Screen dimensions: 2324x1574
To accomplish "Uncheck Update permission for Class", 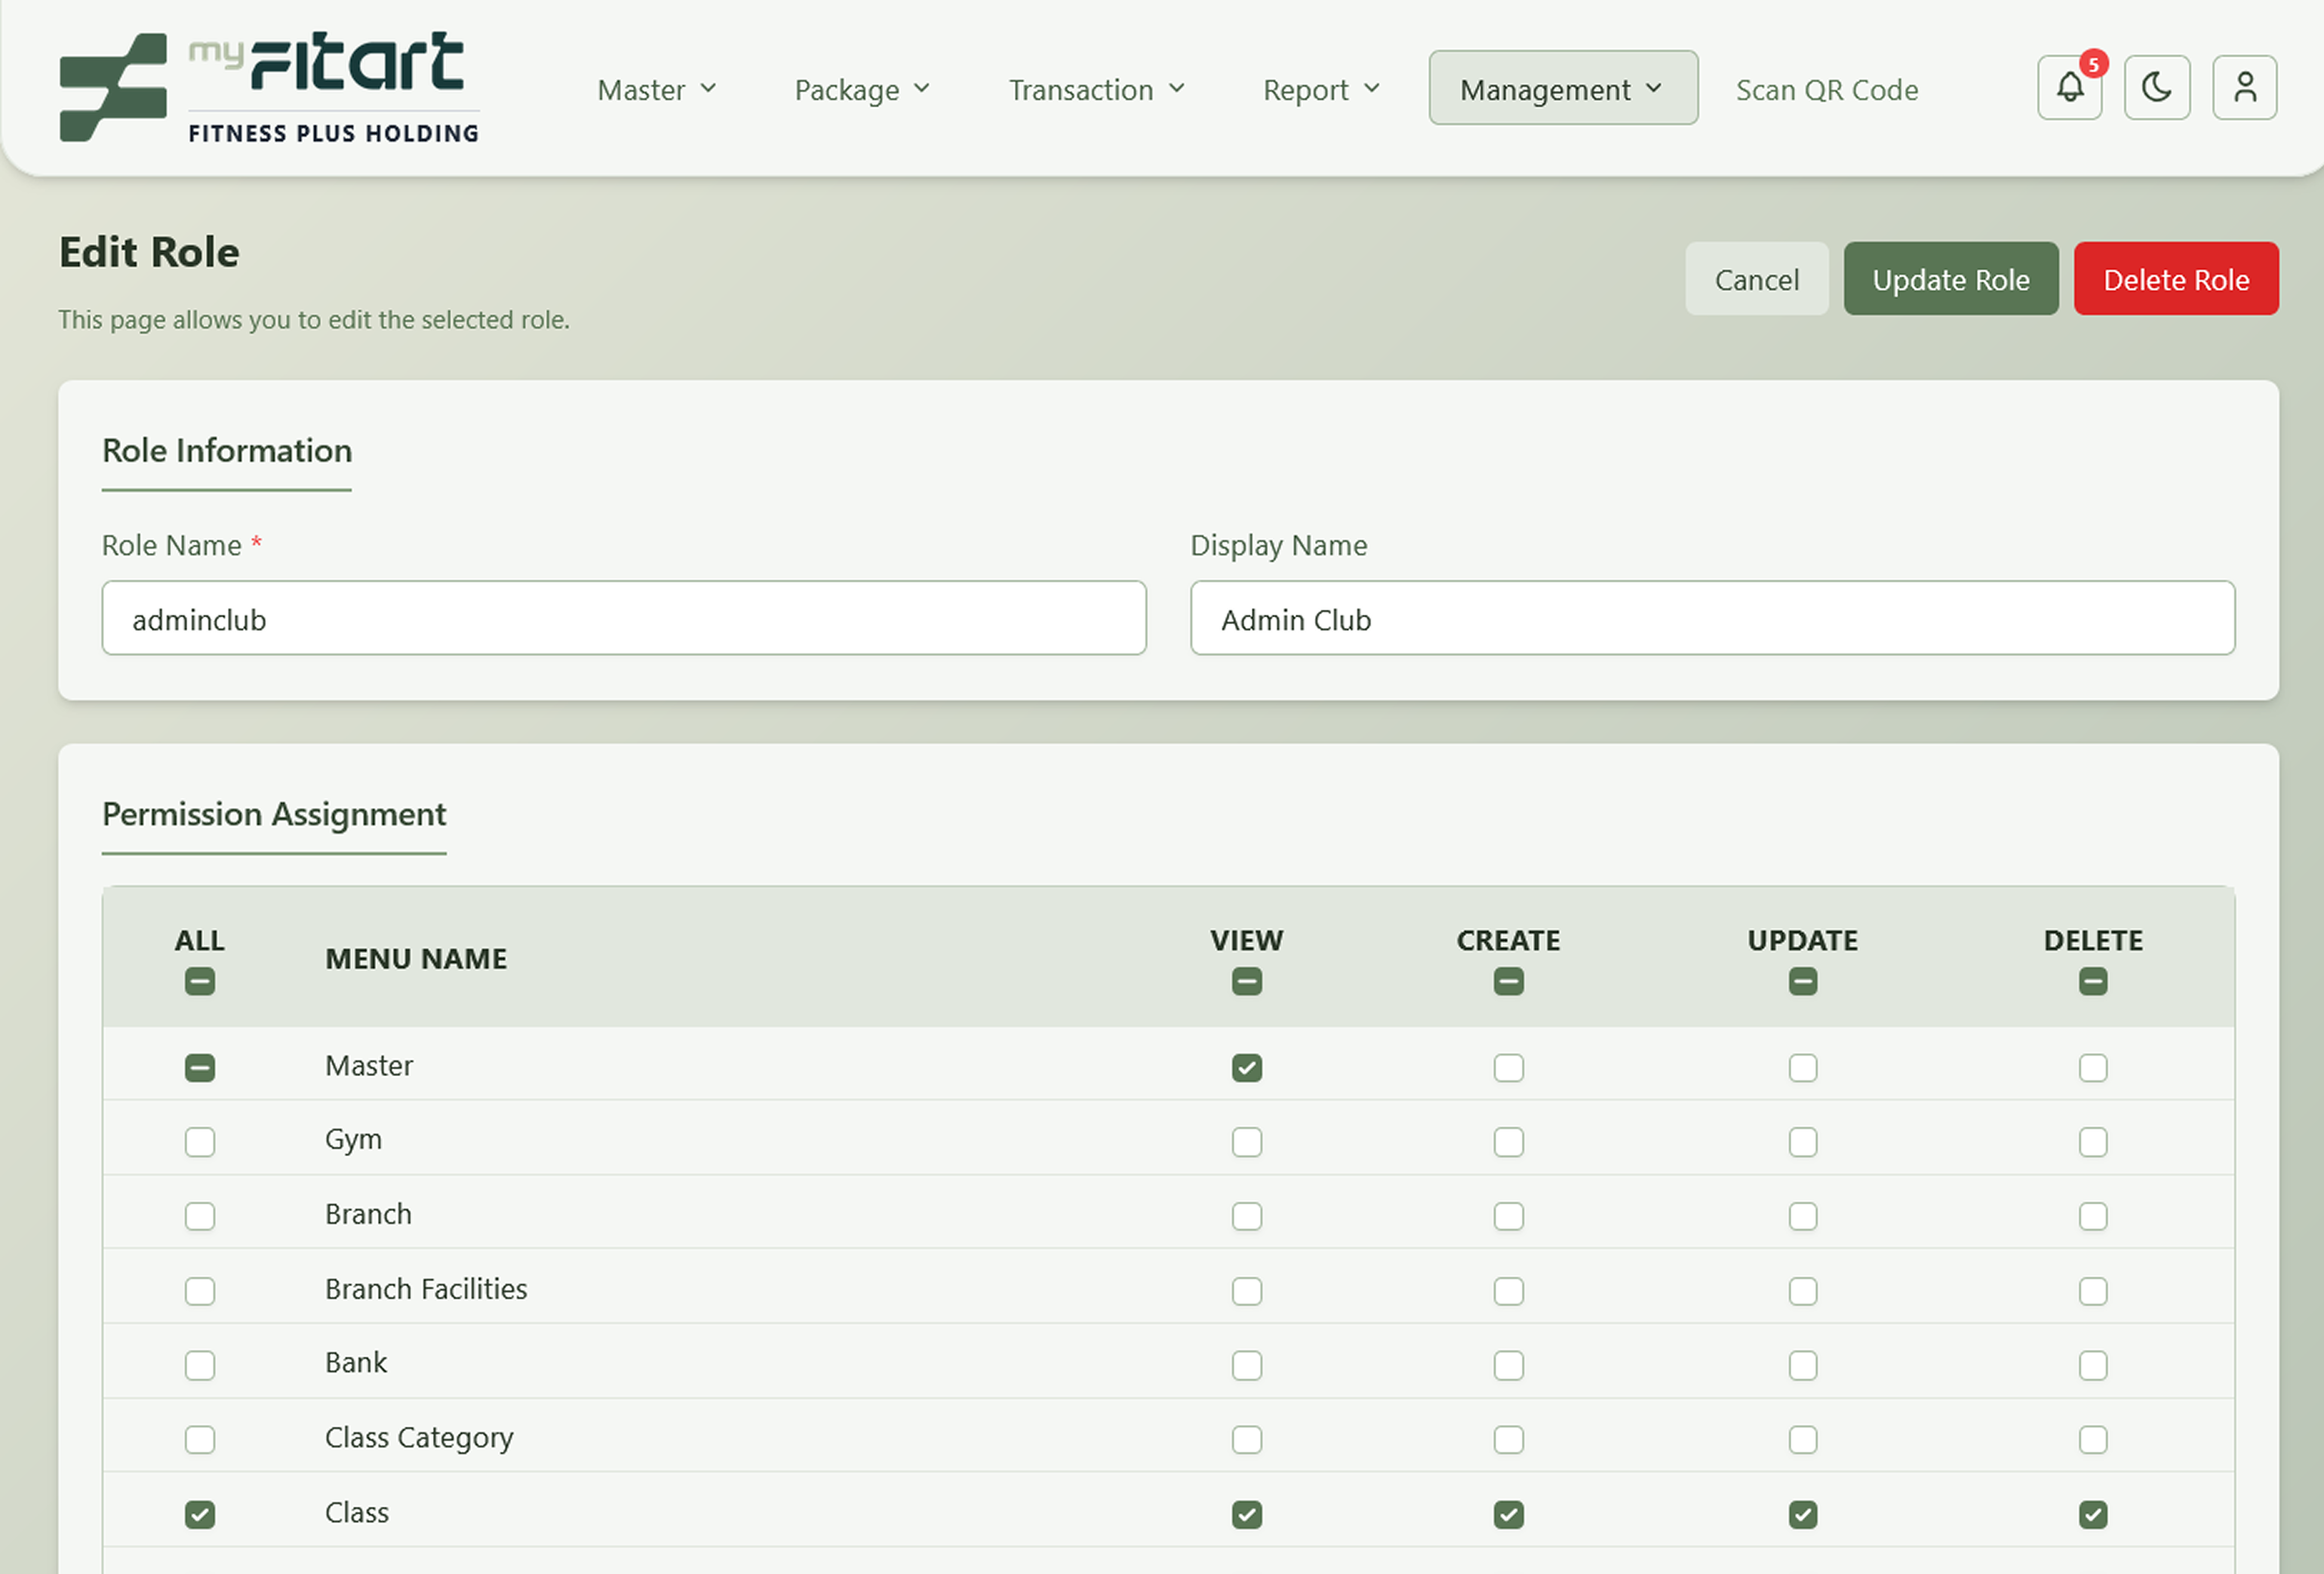I will coord(1802,1514).
